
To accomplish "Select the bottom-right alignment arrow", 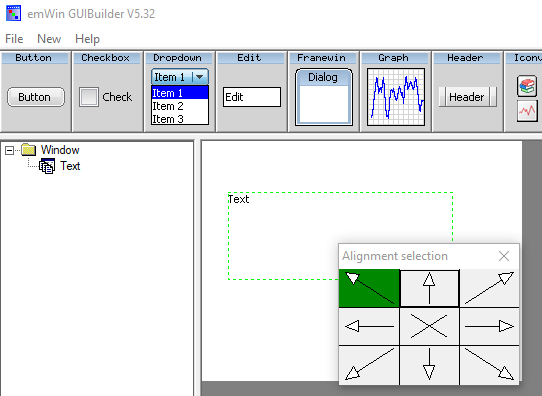I will (489, 365).
